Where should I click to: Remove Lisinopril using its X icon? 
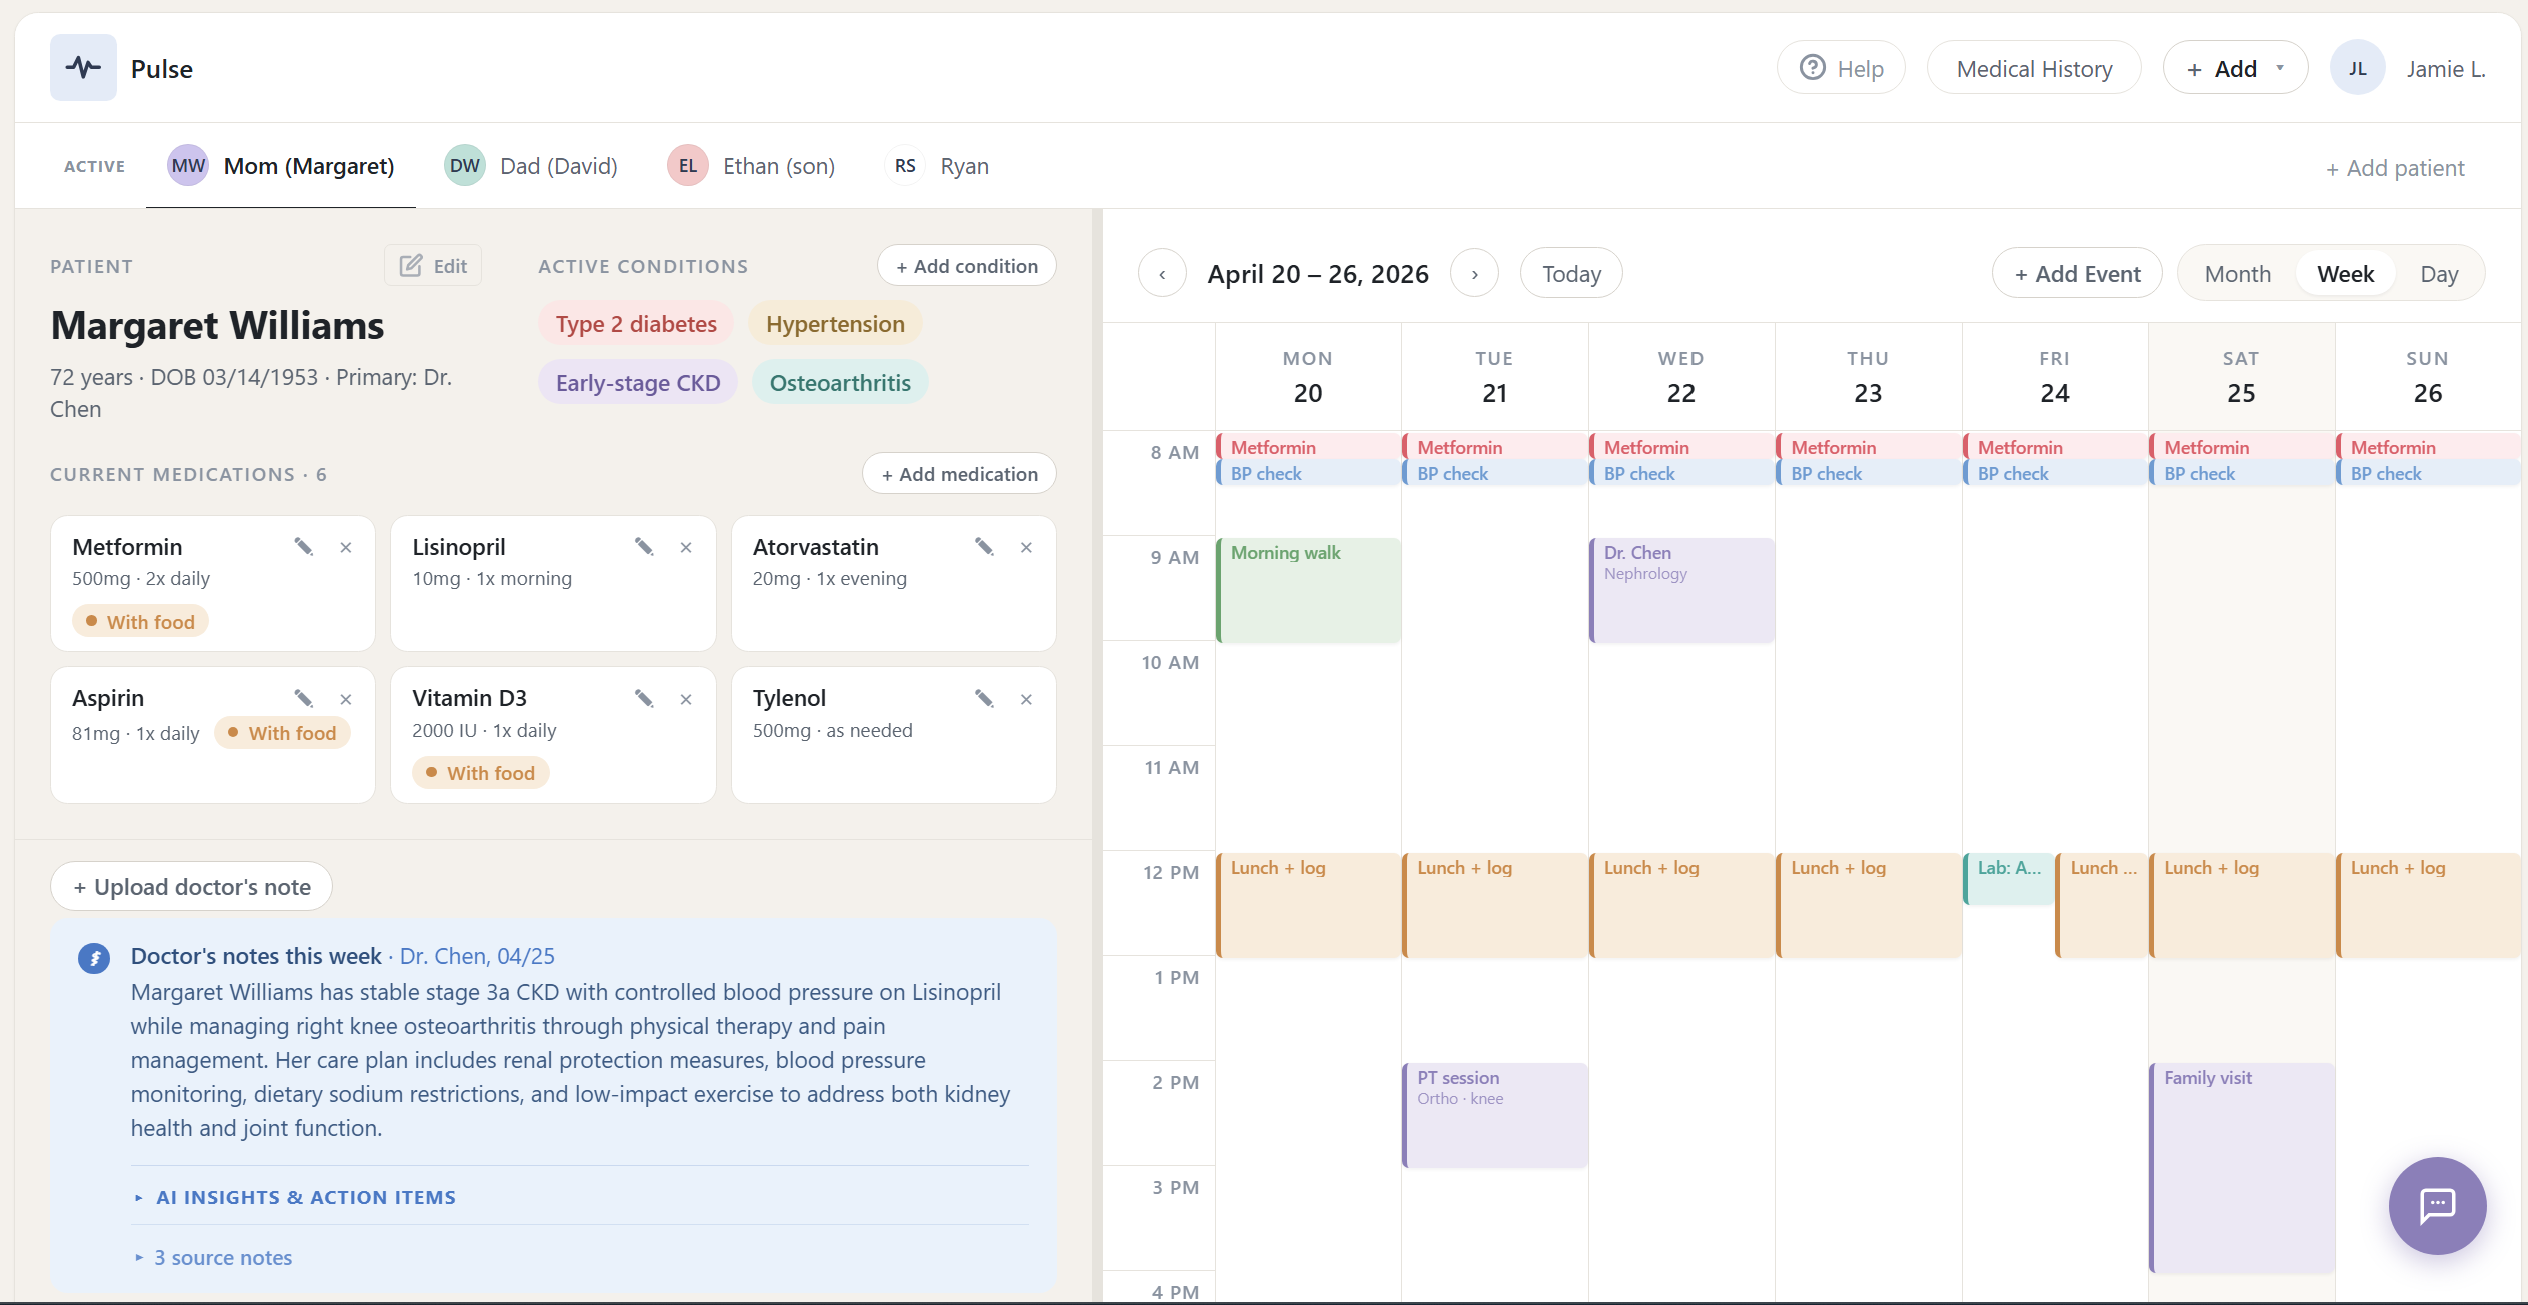click(x=686, y=547)
